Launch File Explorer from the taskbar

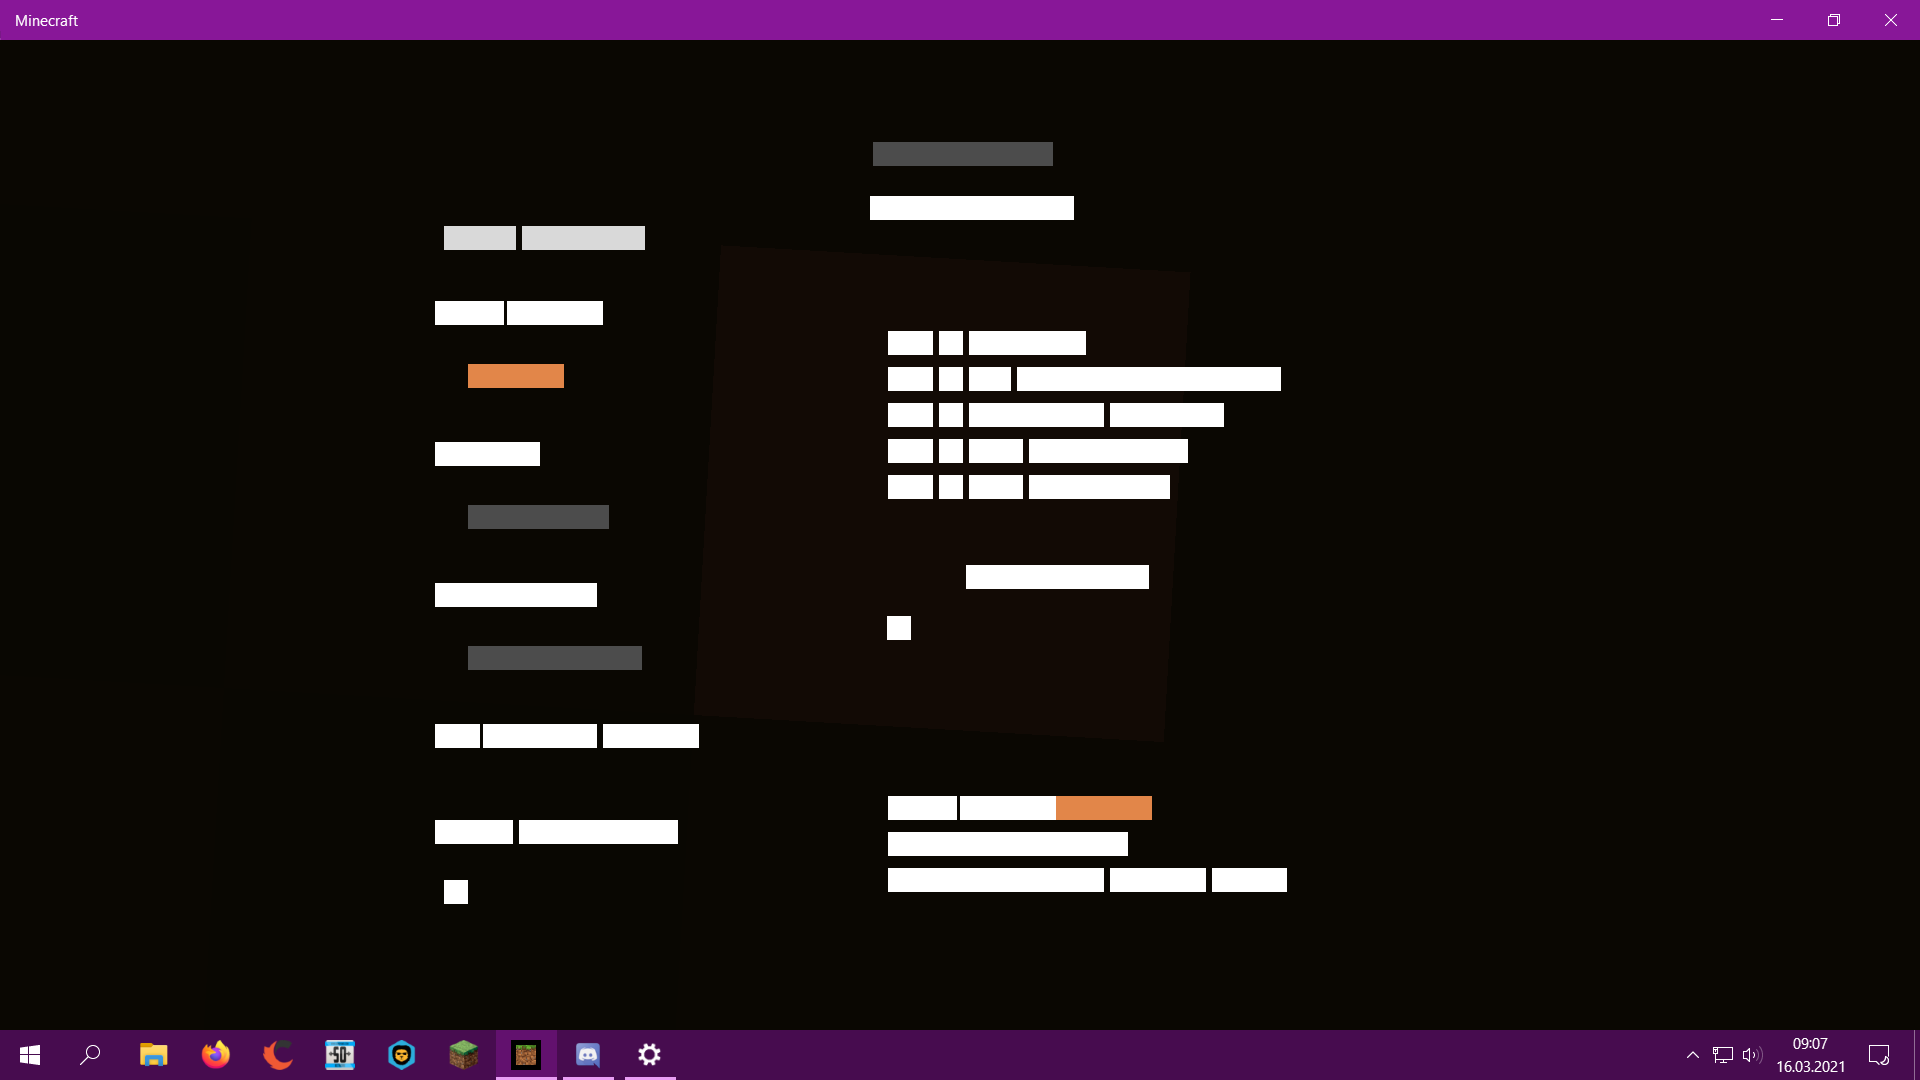[153, 1055]
